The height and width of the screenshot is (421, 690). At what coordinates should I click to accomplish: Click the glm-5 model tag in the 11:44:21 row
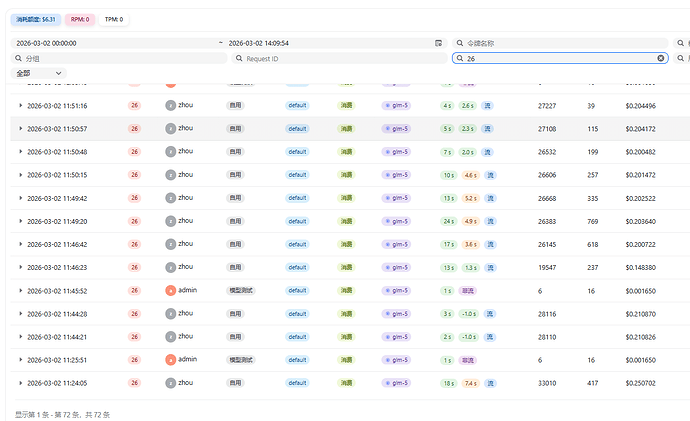[x=396, y=337]
